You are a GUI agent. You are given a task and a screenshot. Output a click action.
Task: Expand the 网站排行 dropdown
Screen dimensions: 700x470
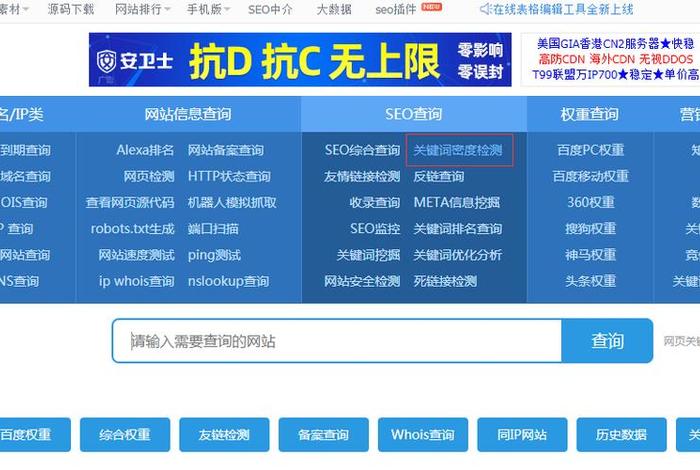(142, 9)
